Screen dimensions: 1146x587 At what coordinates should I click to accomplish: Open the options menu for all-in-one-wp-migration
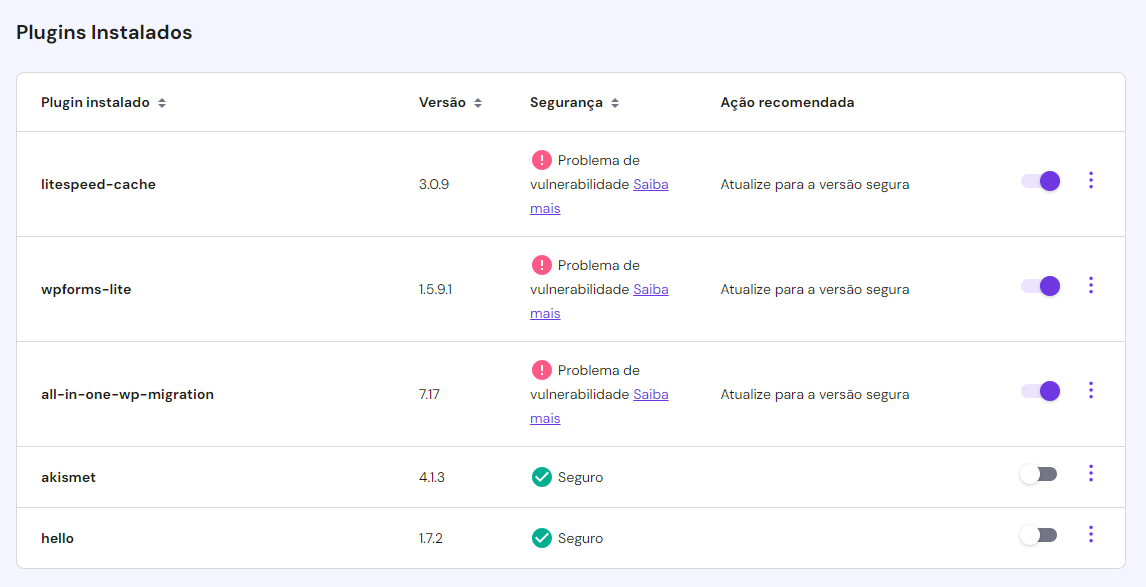tap(1091, 390)
